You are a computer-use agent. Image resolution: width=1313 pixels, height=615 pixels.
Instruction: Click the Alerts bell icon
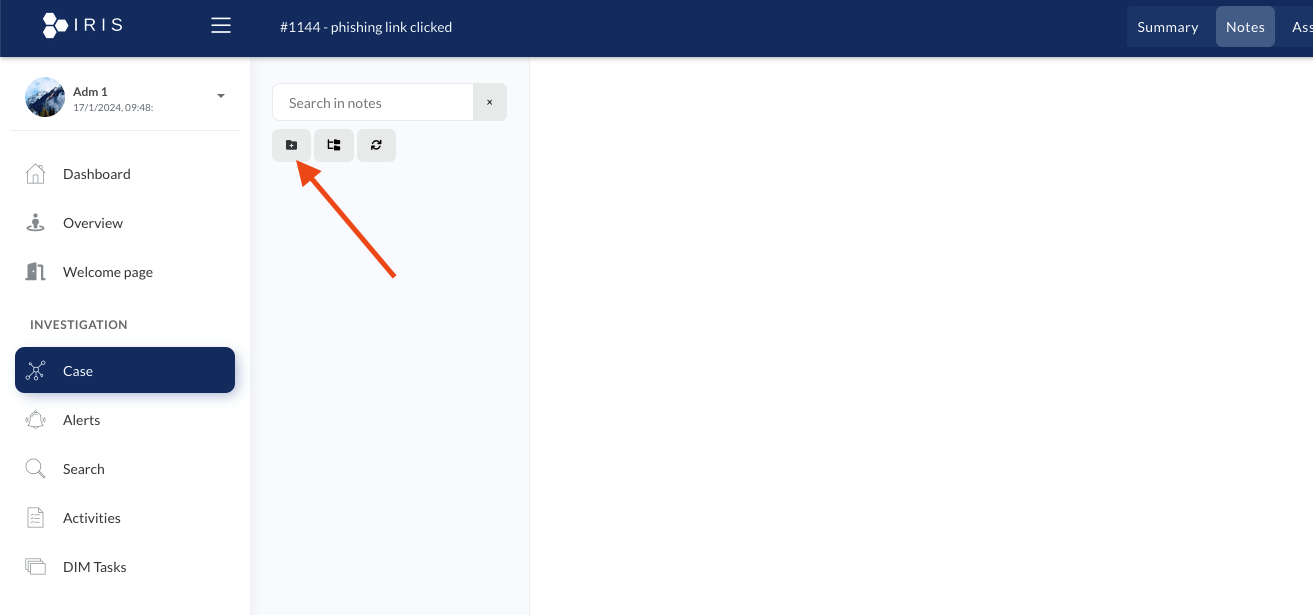(x=36, y=420)
